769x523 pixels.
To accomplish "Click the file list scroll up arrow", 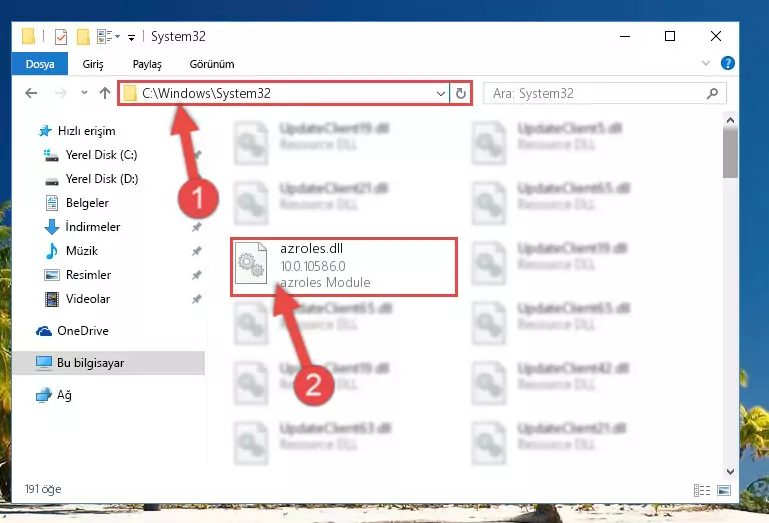I will click(730, 120).
